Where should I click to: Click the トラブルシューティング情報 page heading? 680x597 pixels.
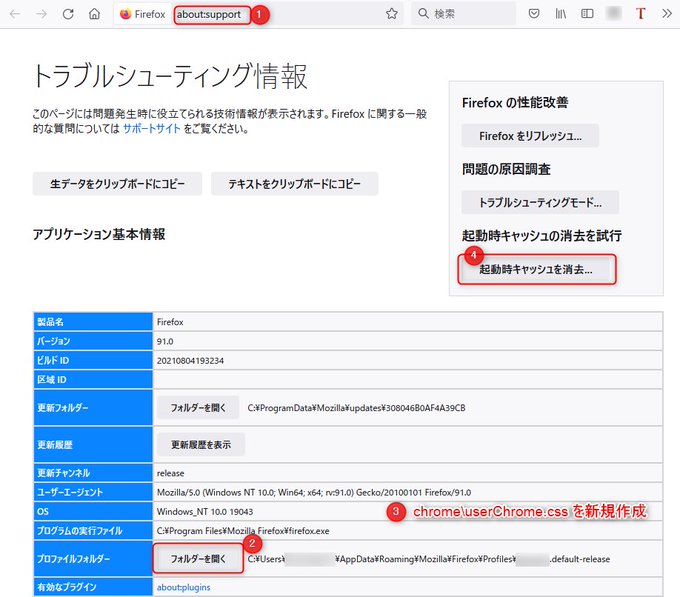click(x=170, y=76)
